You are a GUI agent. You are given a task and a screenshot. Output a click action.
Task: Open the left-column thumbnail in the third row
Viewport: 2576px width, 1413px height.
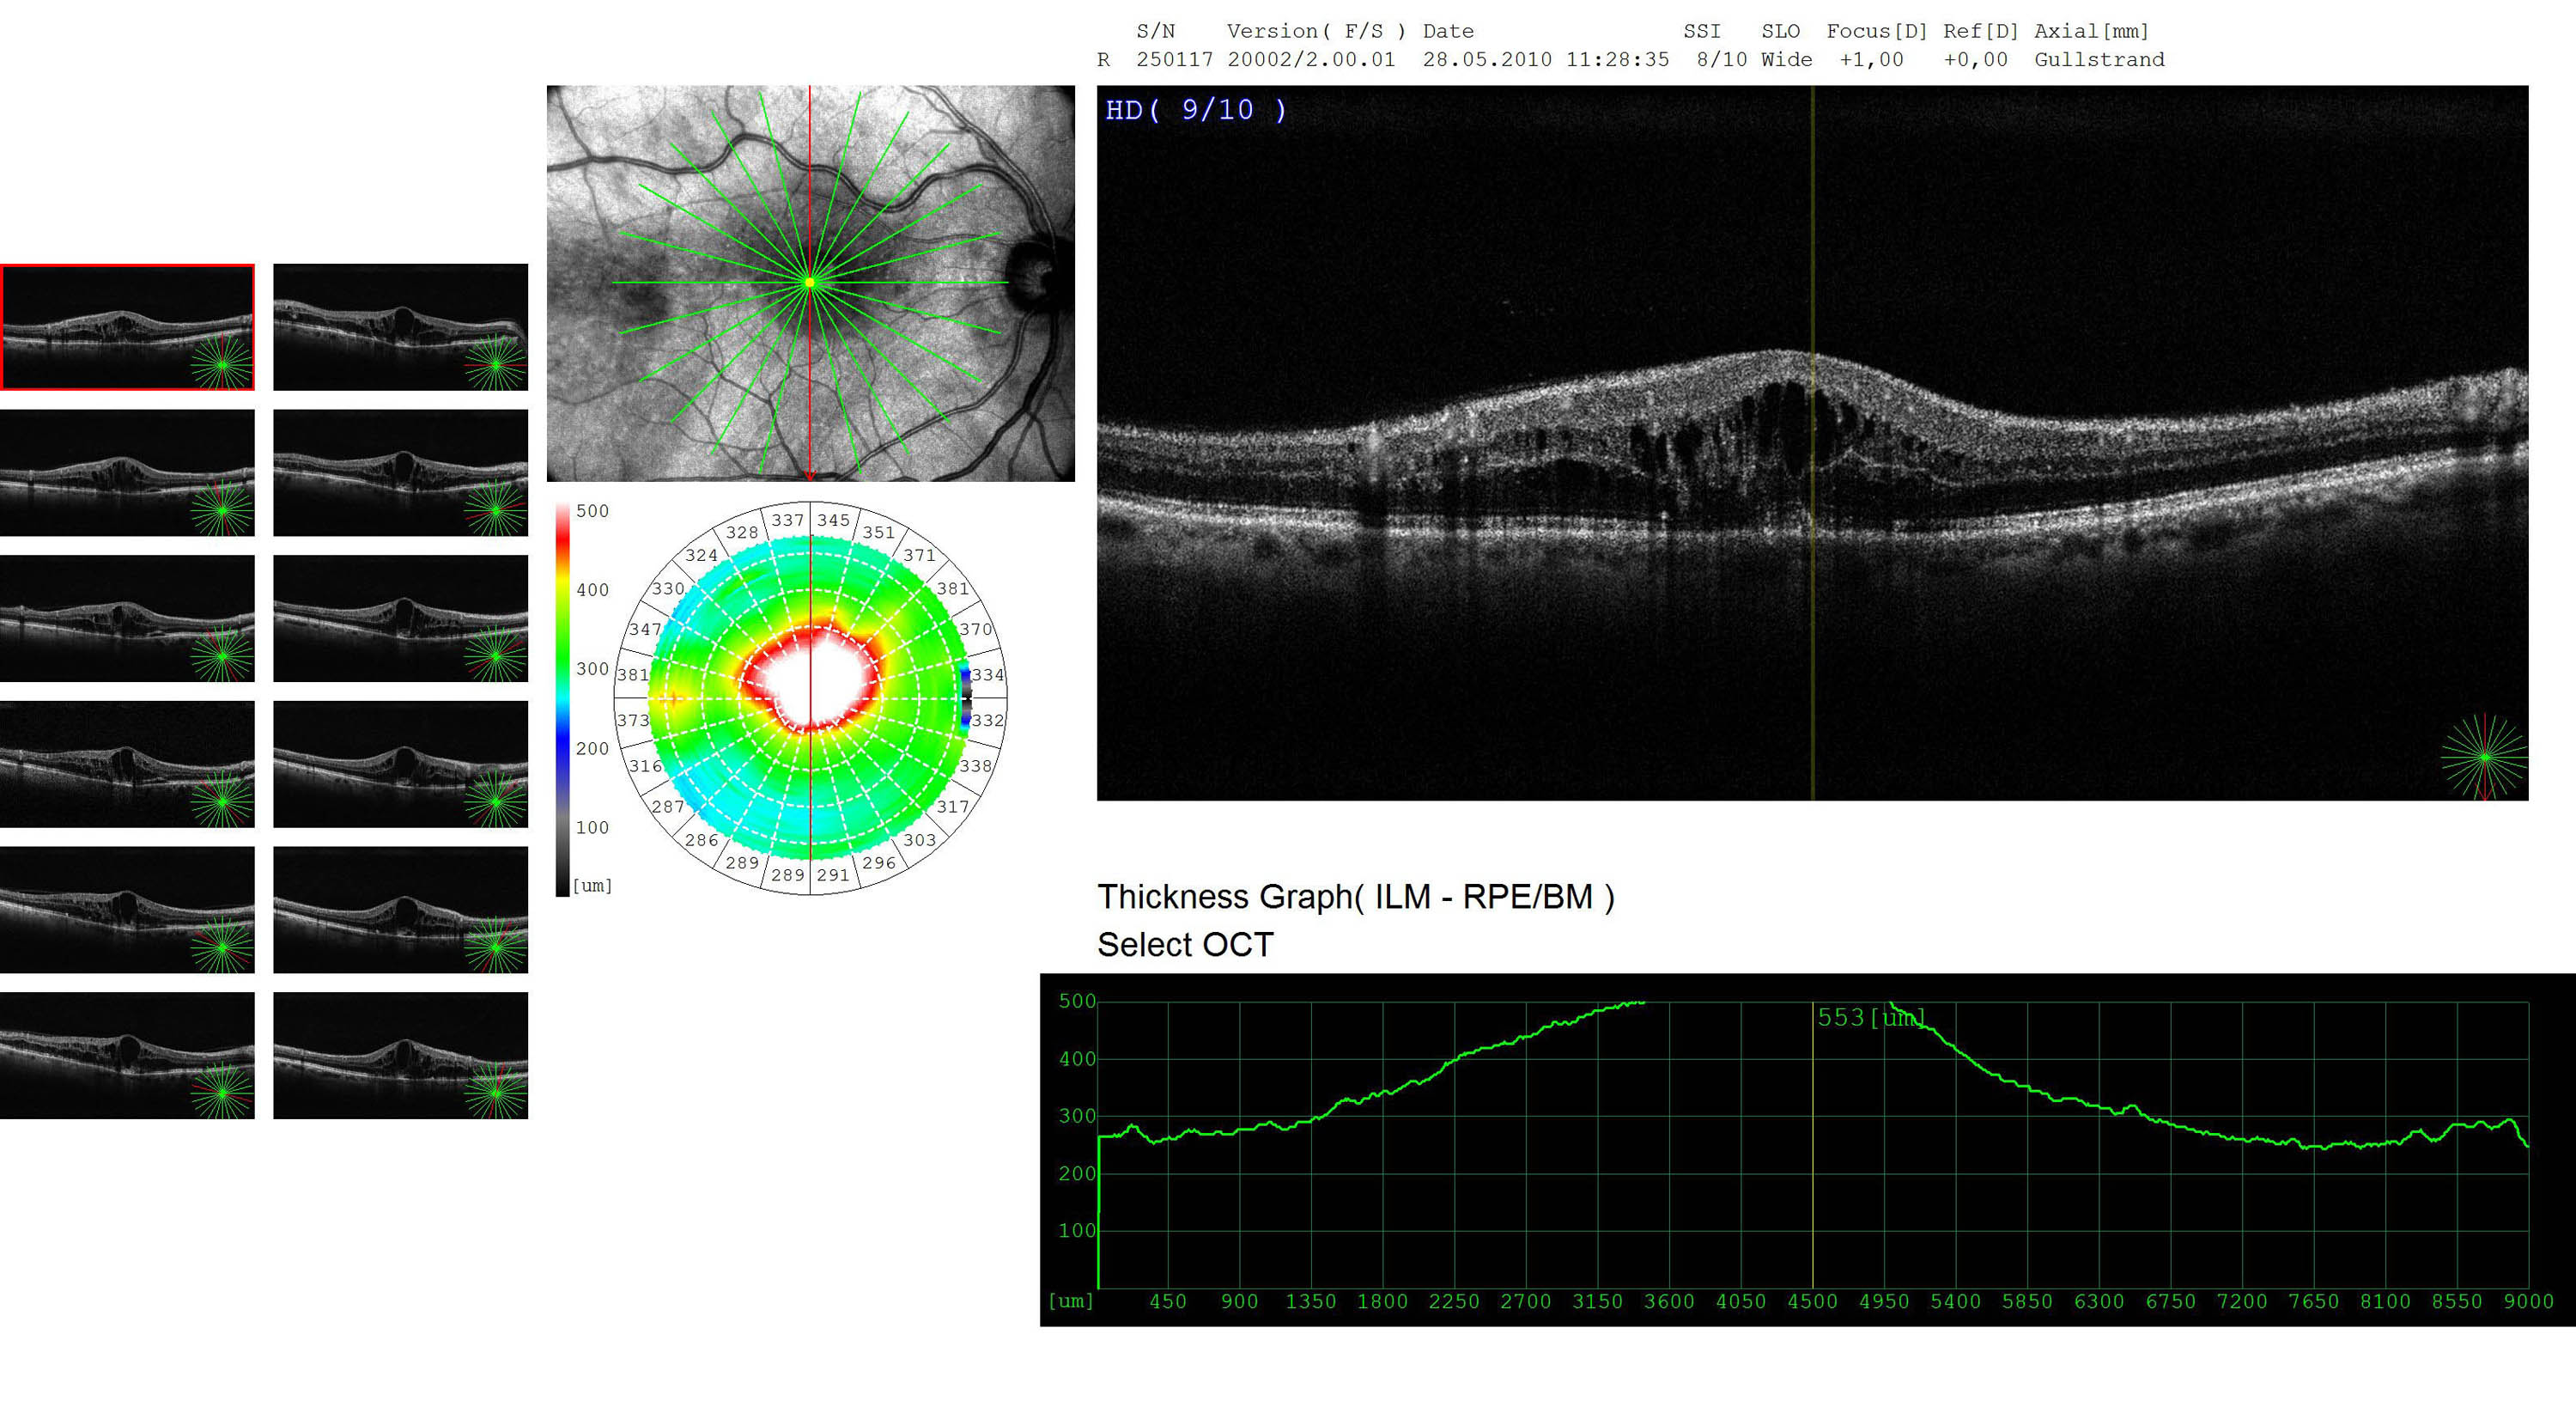[x=127, y=619]
